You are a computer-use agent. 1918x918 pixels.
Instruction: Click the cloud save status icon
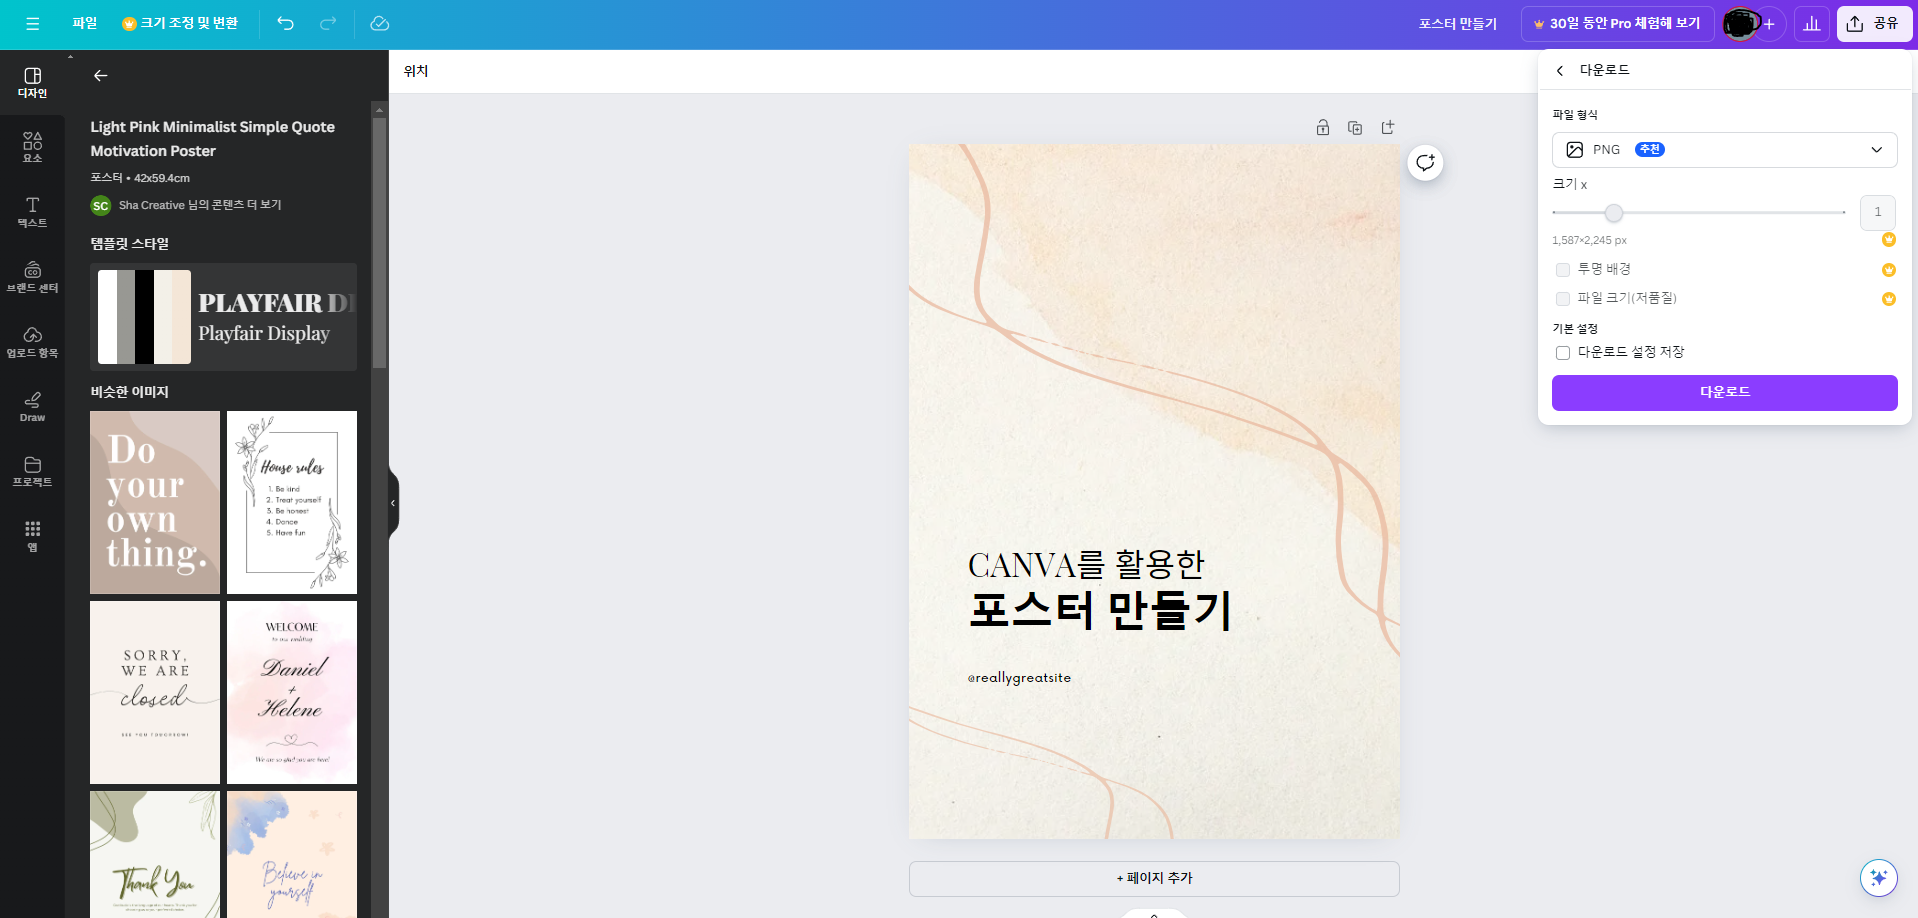pyautogui.click(x=379, y=23)
